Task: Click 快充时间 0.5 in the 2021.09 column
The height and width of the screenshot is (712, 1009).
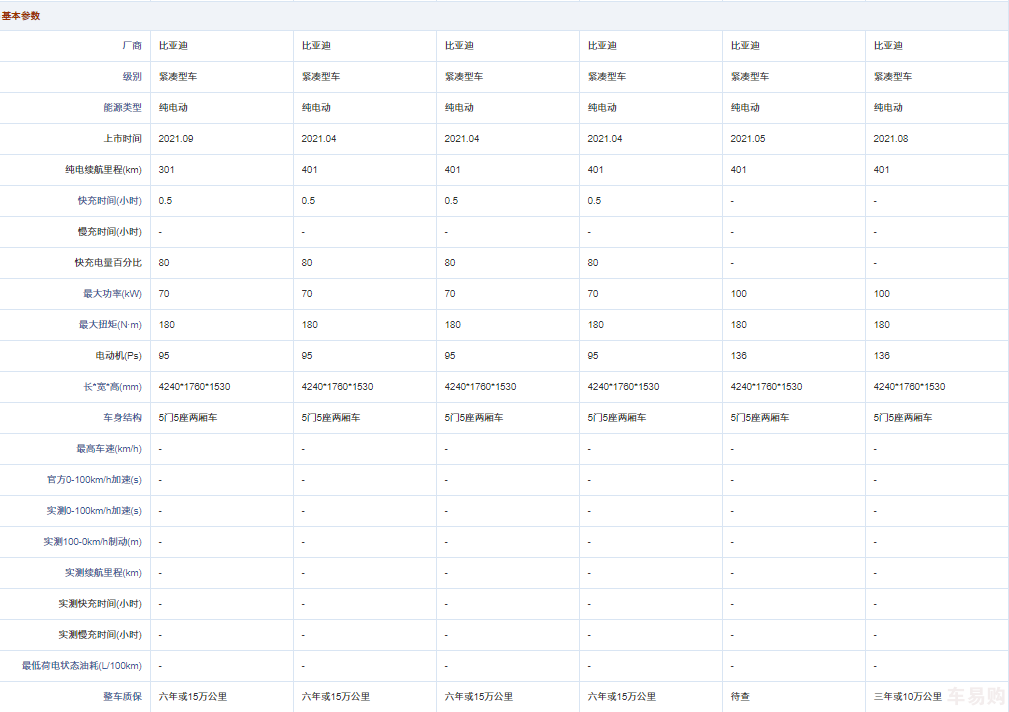Action: 165,201
